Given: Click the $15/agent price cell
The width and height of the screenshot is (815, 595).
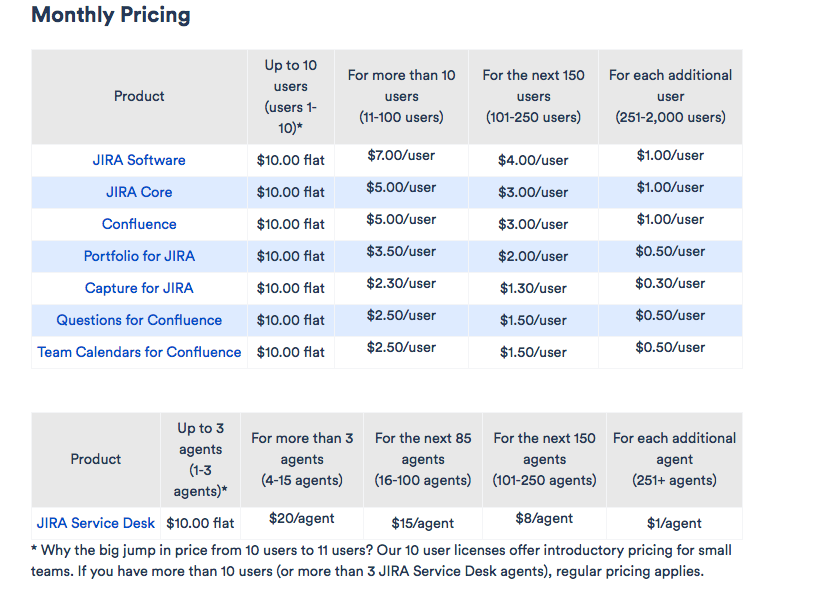Looking at the screenshot, I should pos(422,522).
